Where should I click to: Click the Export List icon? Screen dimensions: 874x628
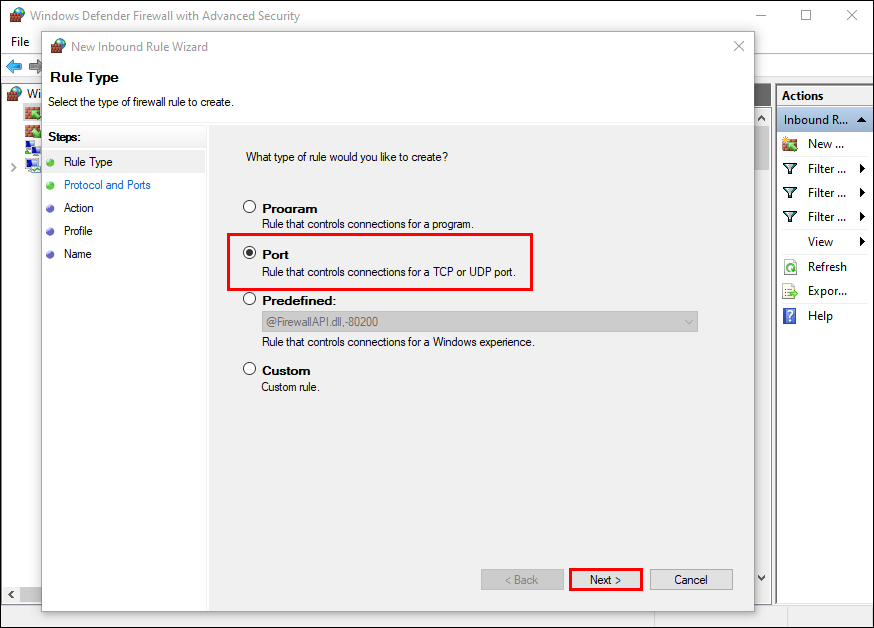coord(790,291)
